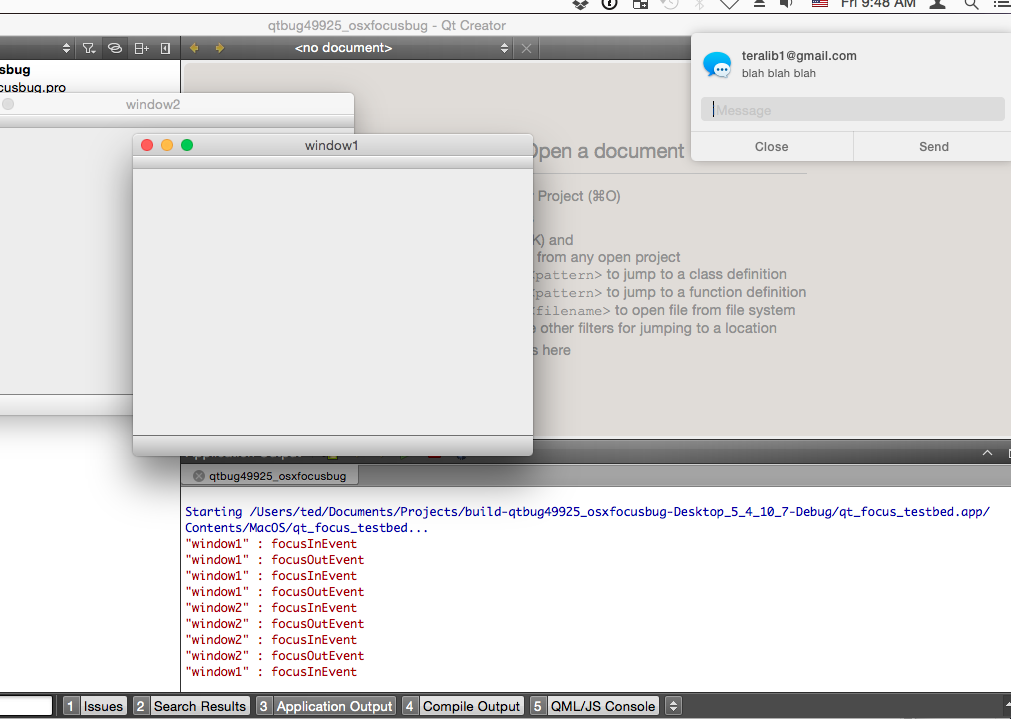Click the Messages chat bubble notification icon
1011x719 pixels.
tap(717, 65)
